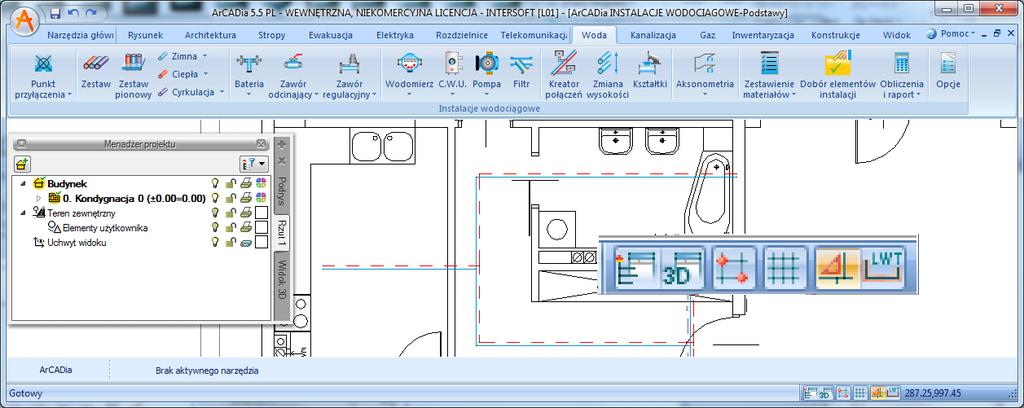
Task: Toggle visibility bulb for Kondygnacja 0
Action: (x=213, y=198)
